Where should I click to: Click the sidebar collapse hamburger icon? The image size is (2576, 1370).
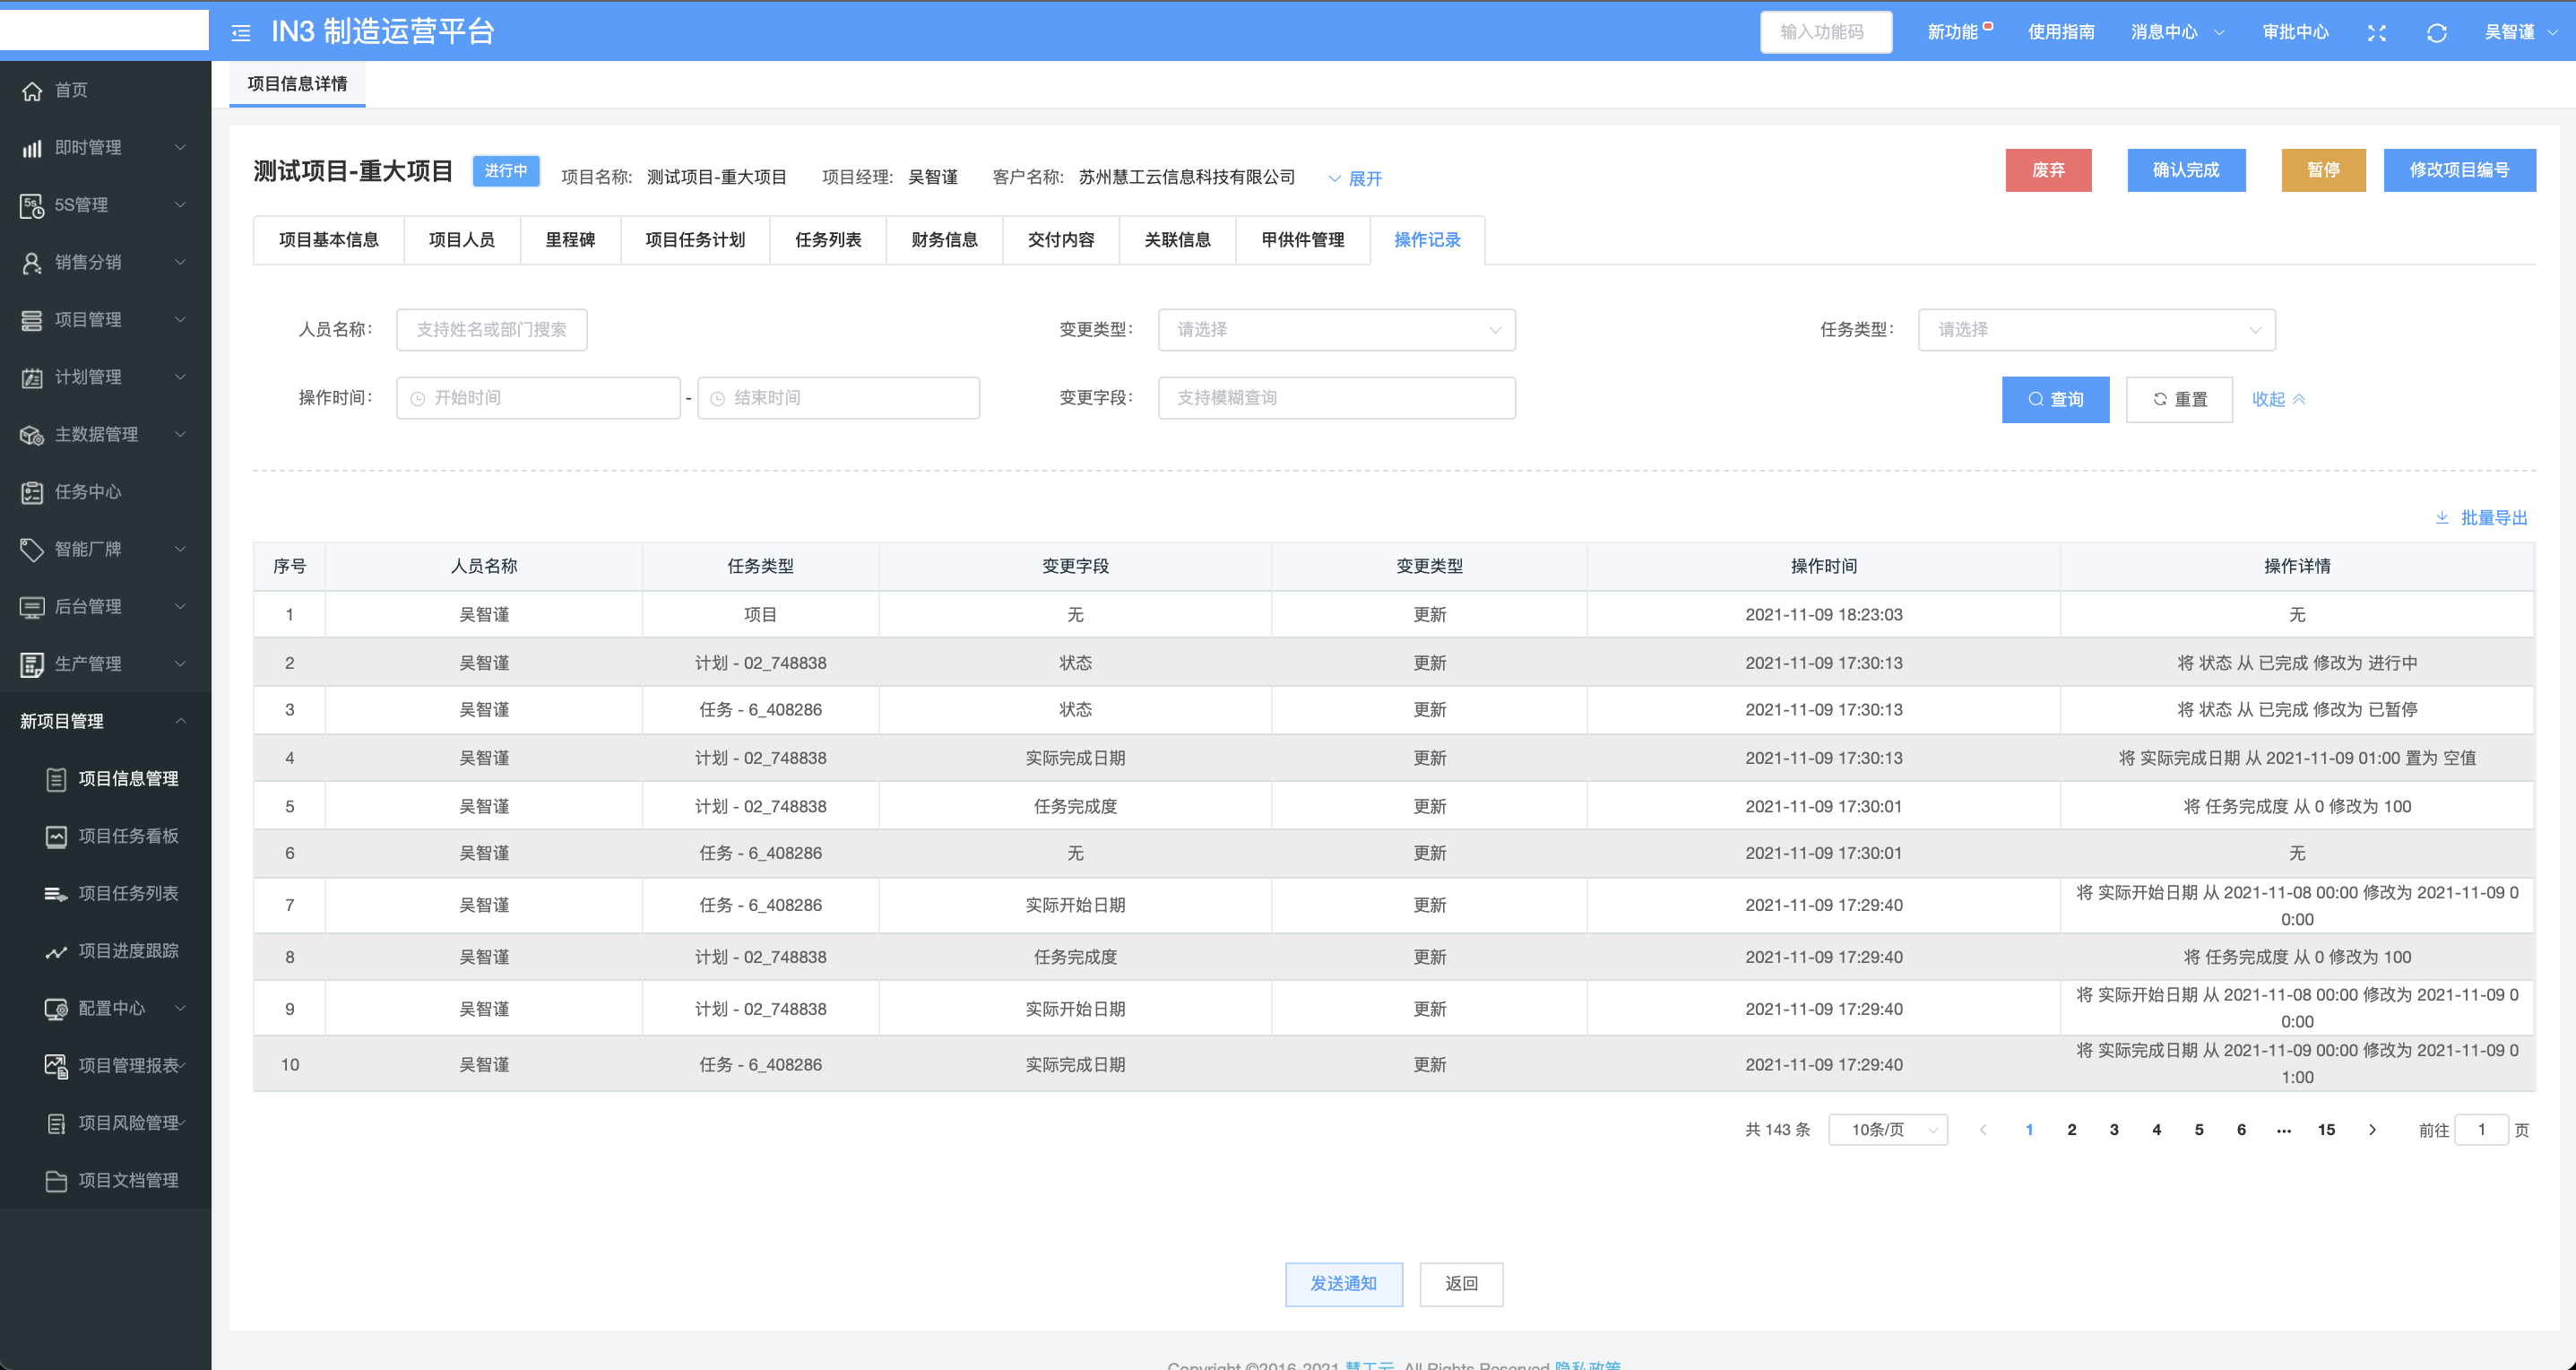coord(241,33)
